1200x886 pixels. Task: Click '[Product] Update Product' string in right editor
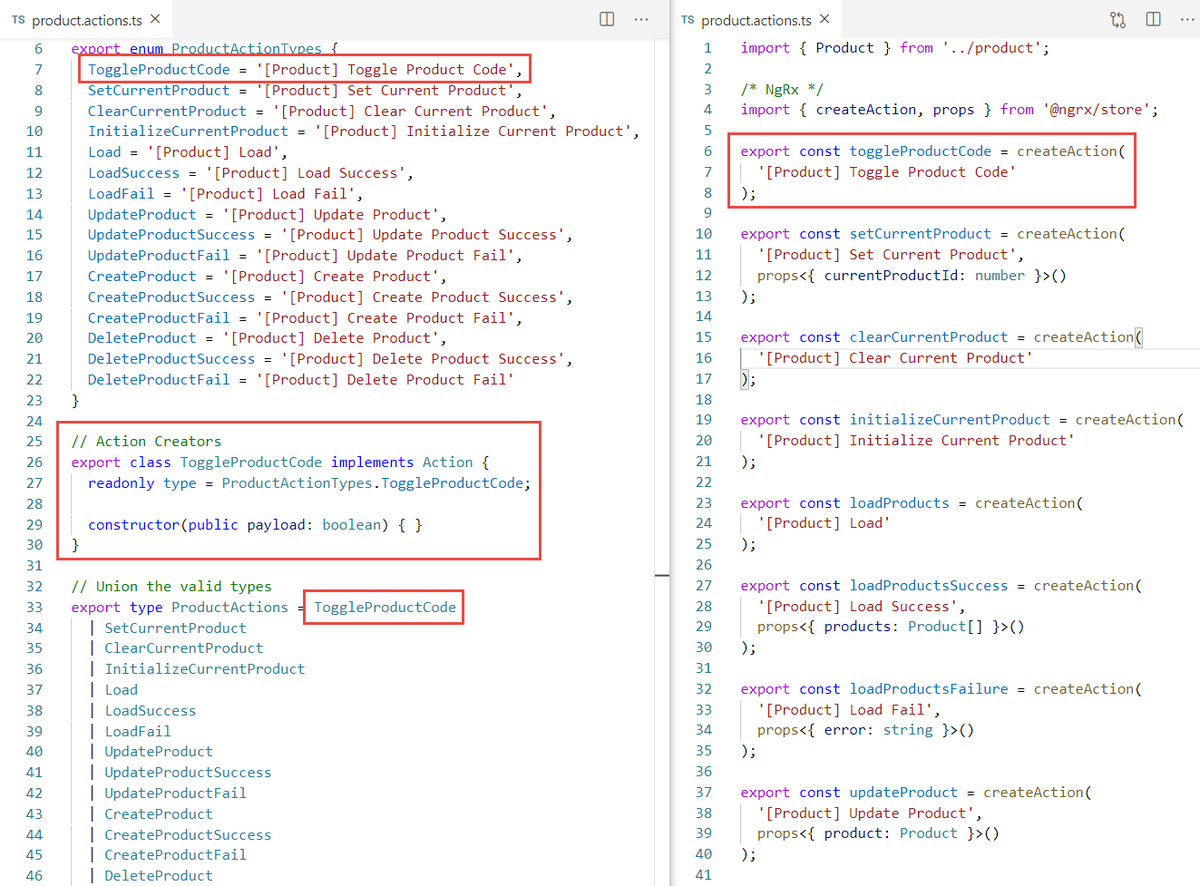coord(866,813)
